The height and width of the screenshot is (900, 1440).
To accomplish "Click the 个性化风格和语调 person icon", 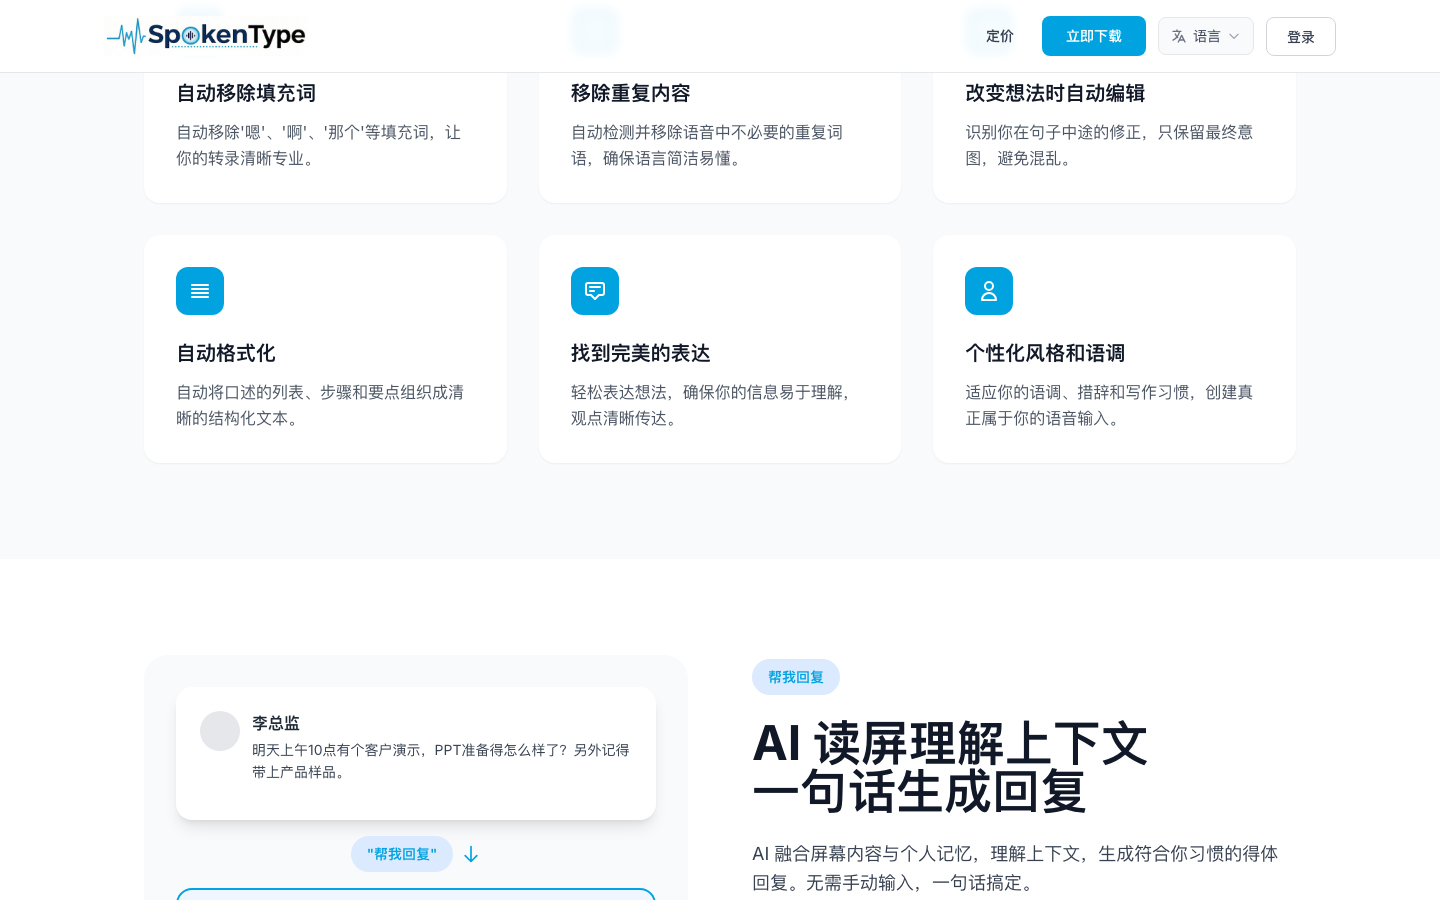I will (x=989, y=291).
